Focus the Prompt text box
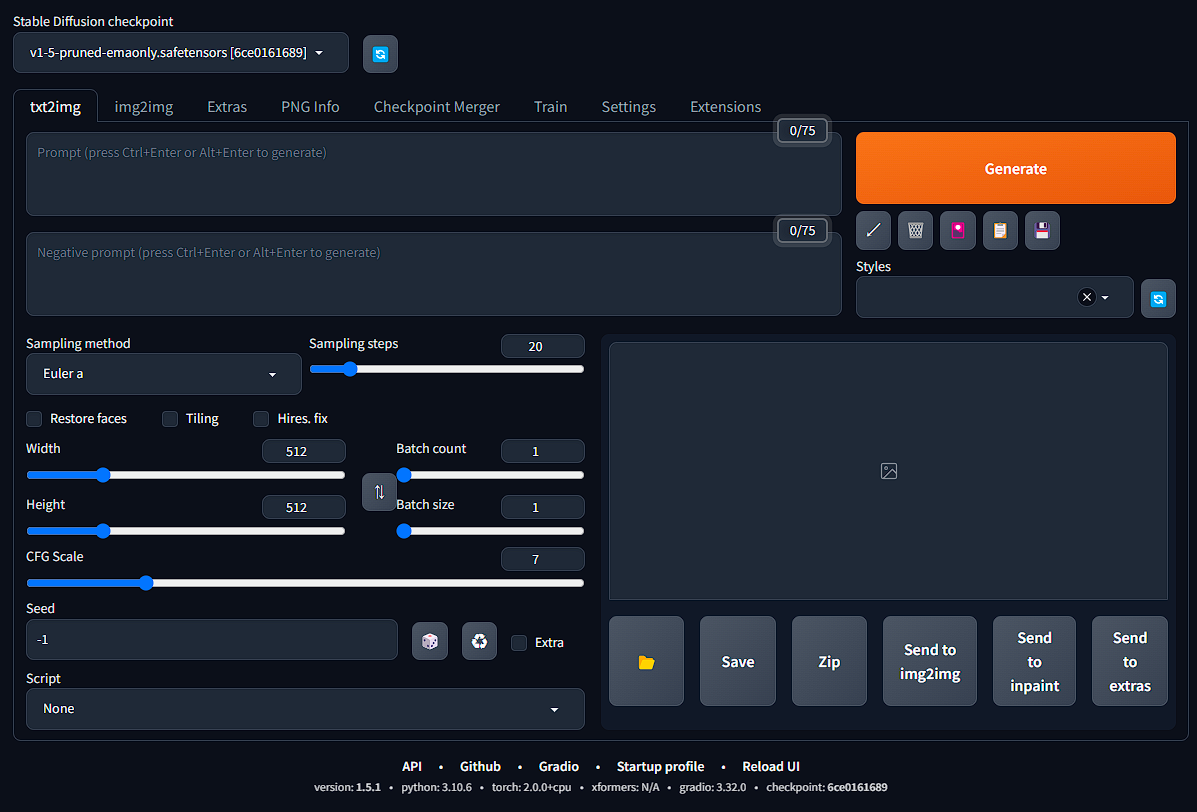 point(434,174)
